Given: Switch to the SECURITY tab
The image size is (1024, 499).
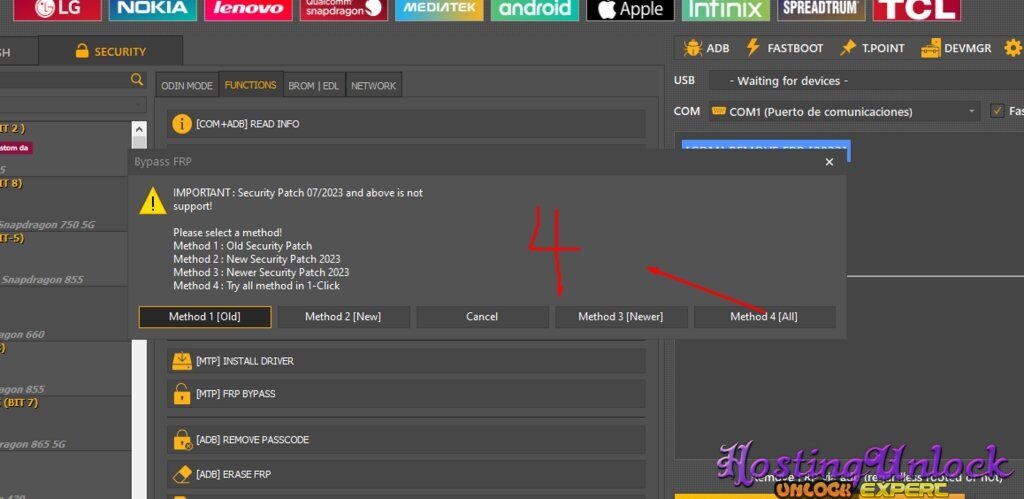Looking at the screenshot, I should pyautogui.click(x=110, y=51).
